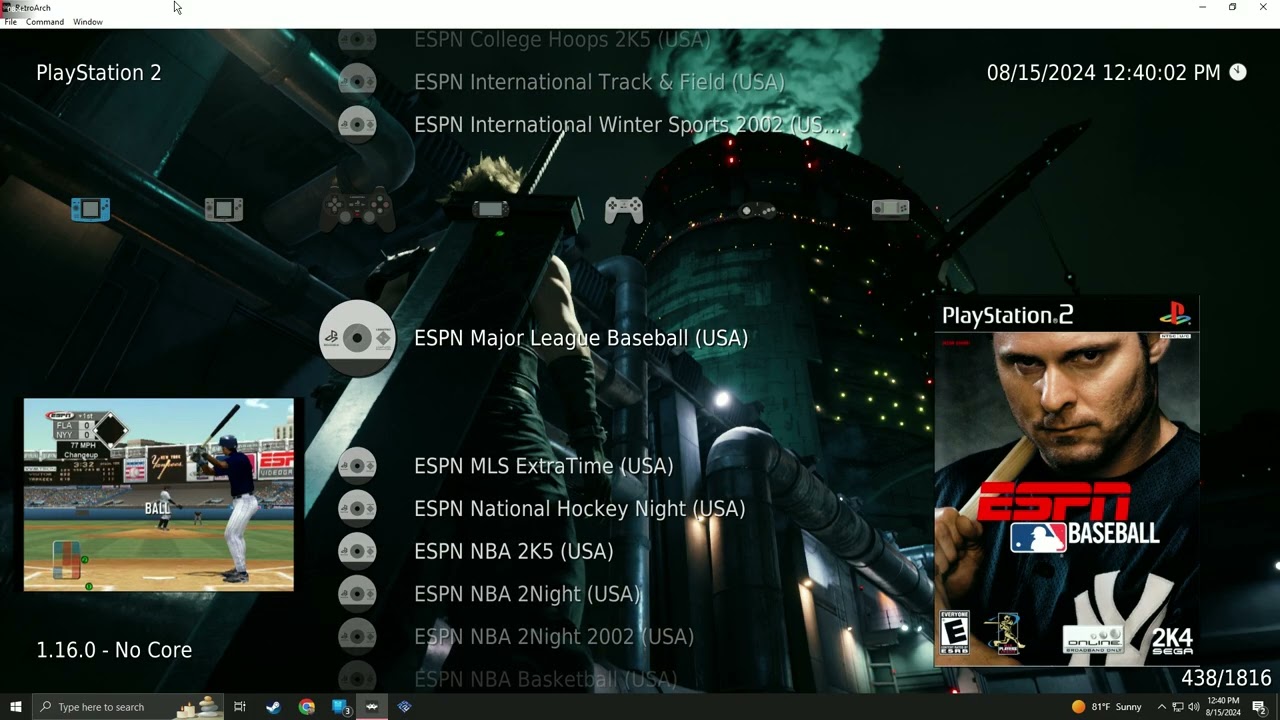The width and height of the screenshot is (1280, 720).
Task: Click disc icon beside ESPN NBA 2Night 2002
Action: [357, 636]
